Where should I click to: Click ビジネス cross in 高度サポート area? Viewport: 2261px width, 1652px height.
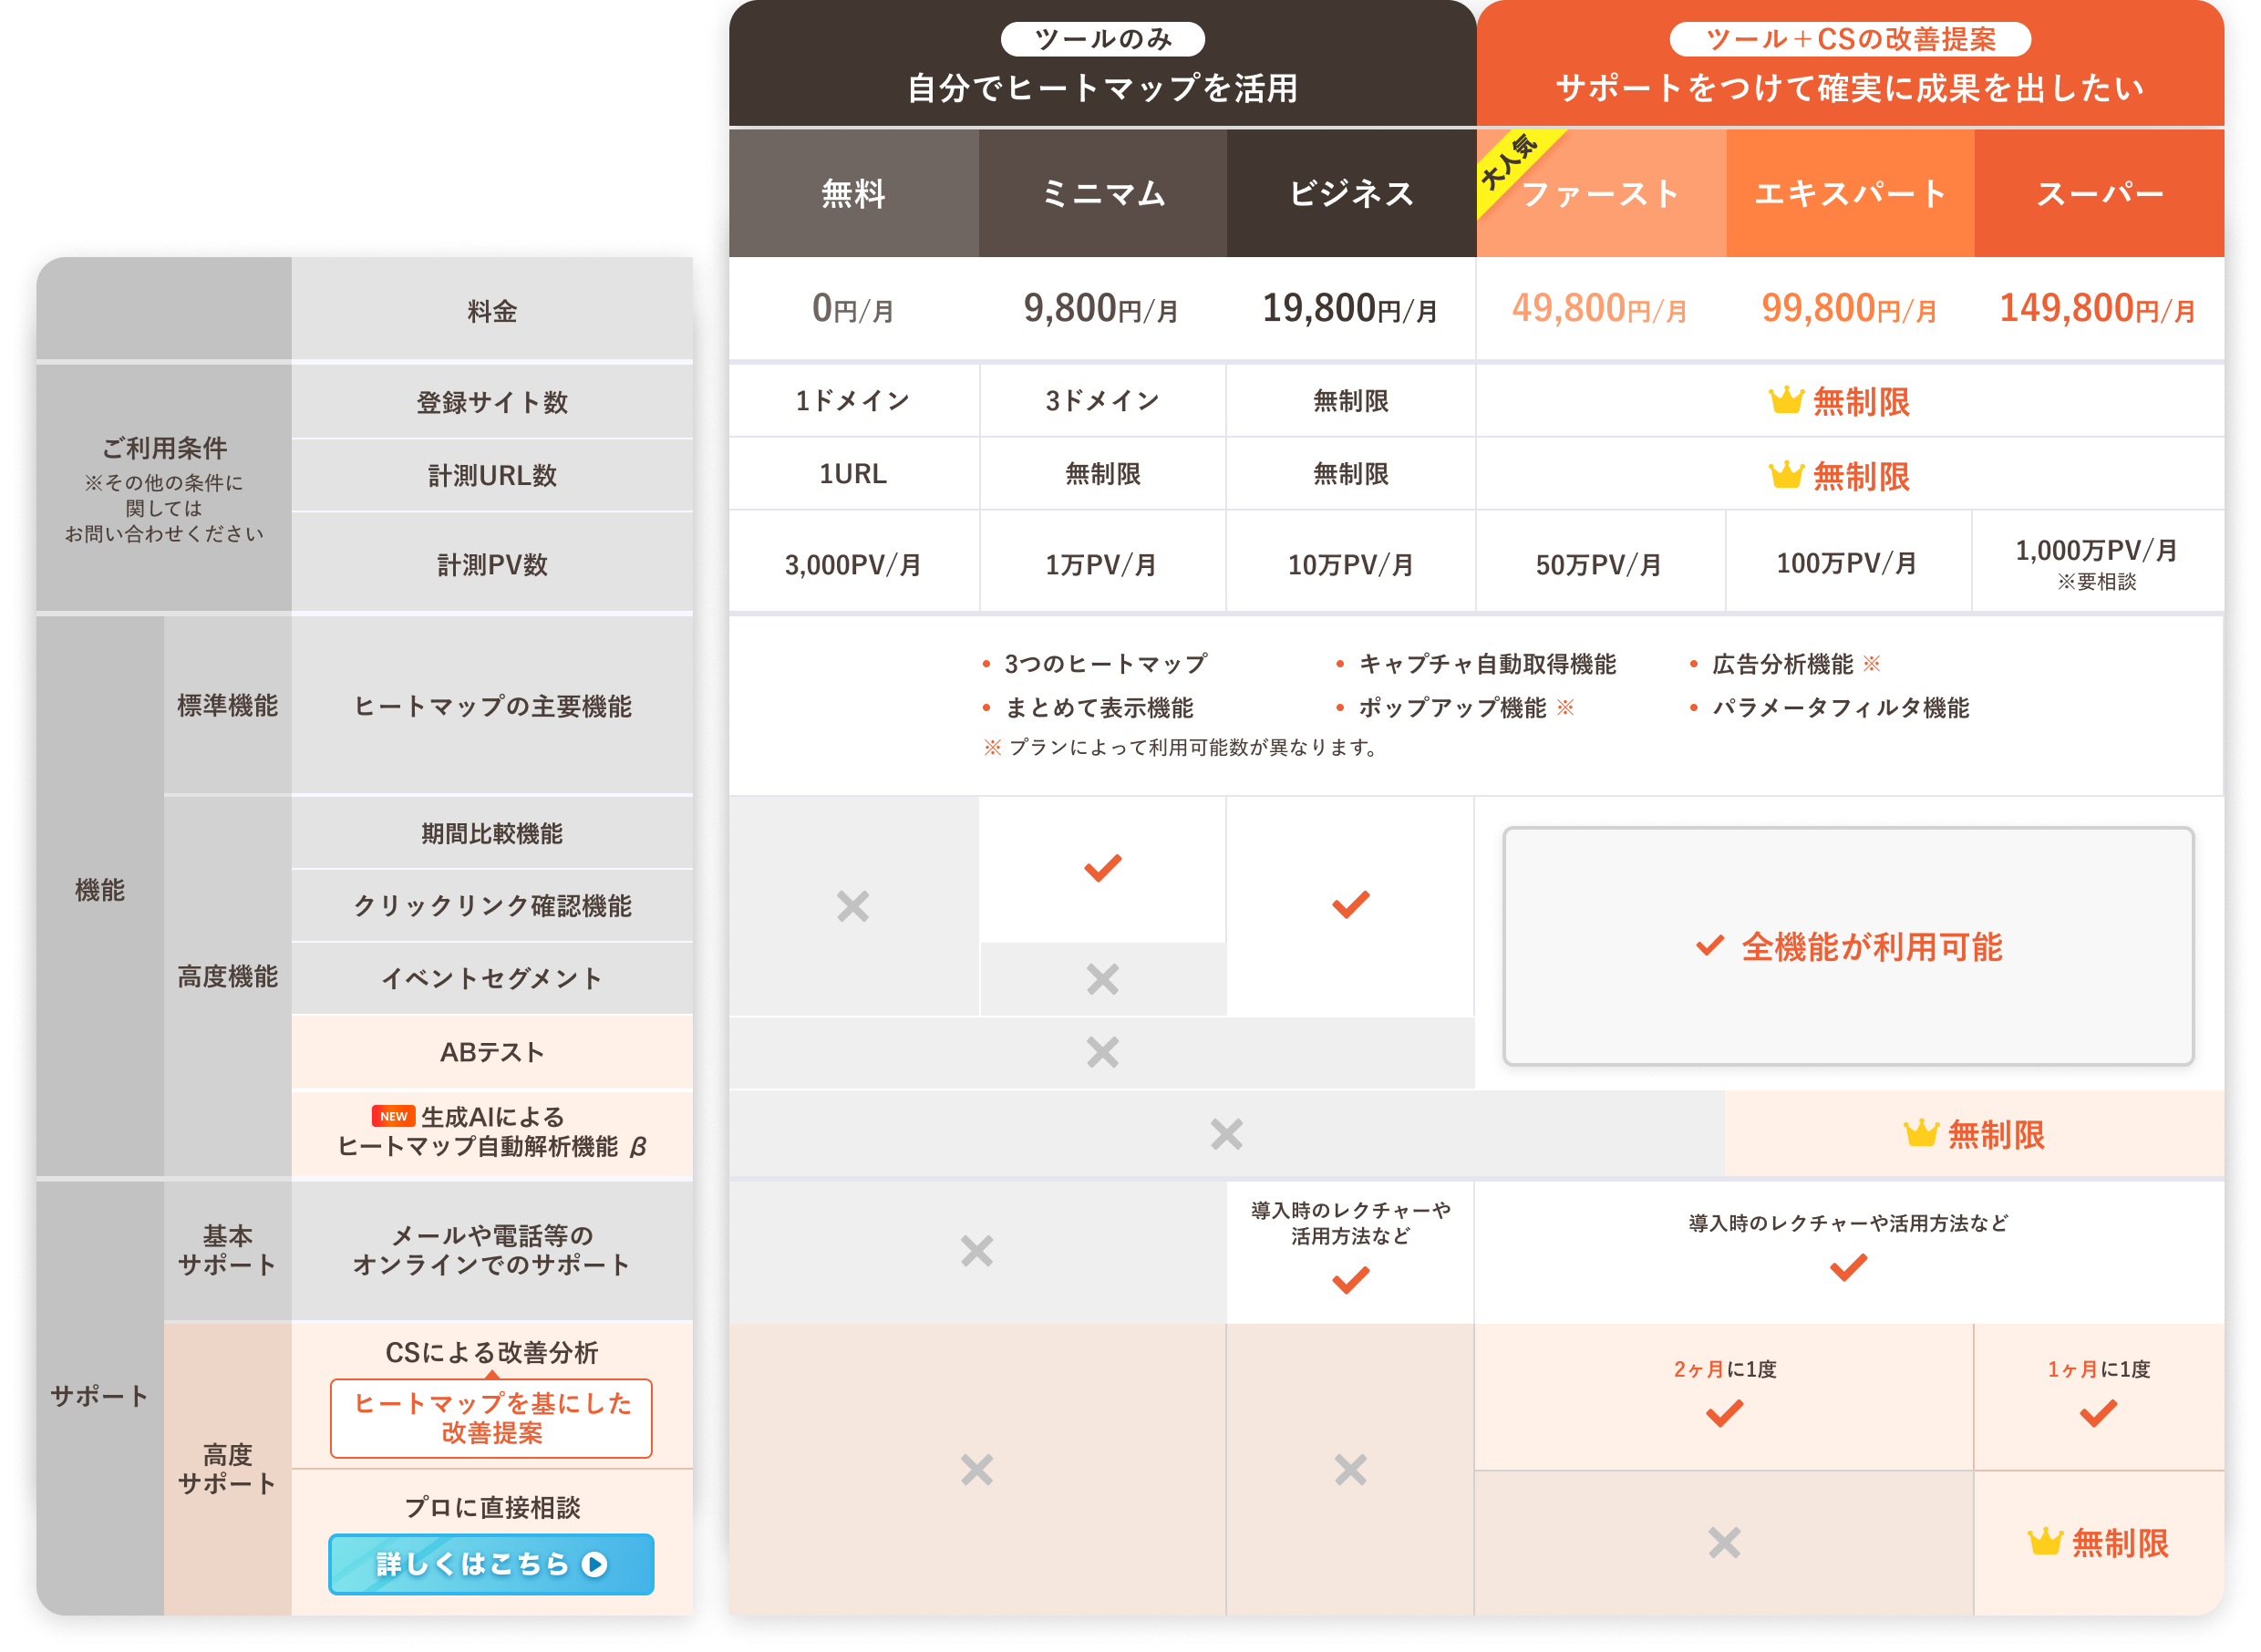click(1350, 1470)
